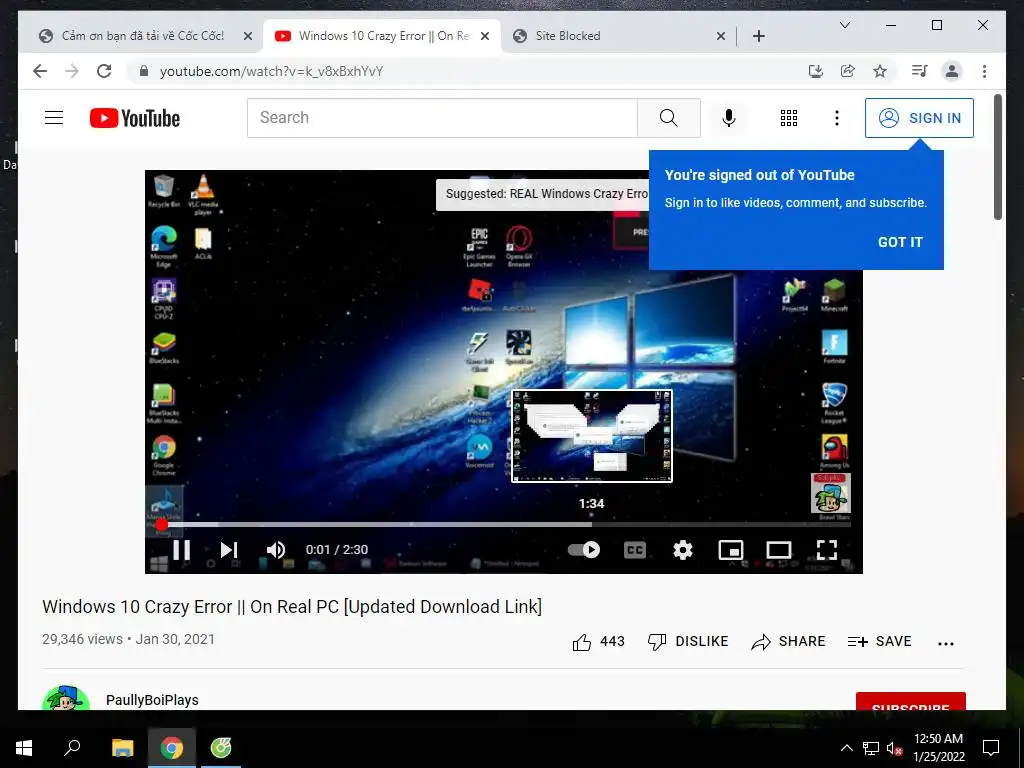Open the YouTube guide hamburger menu
The width and height of the screenshot is (1024, 768).
coord(54,118)
